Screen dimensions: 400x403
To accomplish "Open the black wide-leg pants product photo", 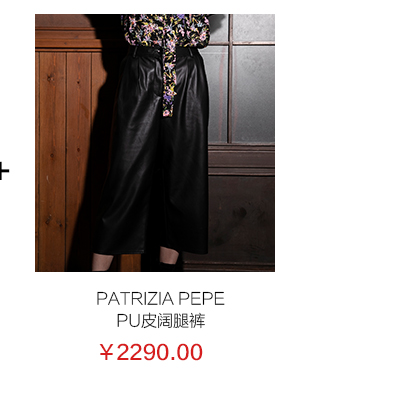I will click(155, 143).
